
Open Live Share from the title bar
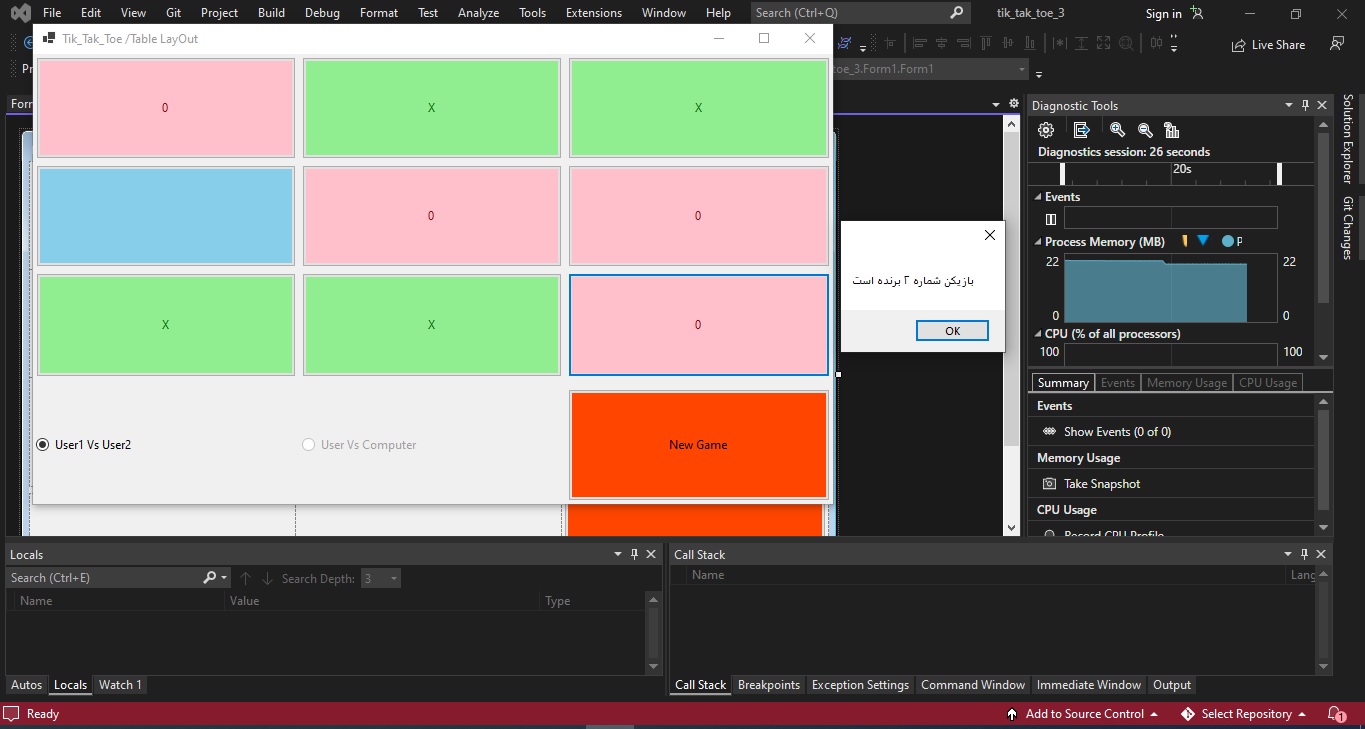[x=1268, y=44]
